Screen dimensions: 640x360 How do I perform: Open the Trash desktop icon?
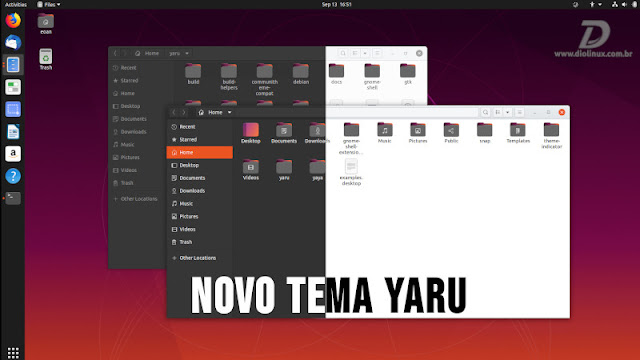(46, 59)
